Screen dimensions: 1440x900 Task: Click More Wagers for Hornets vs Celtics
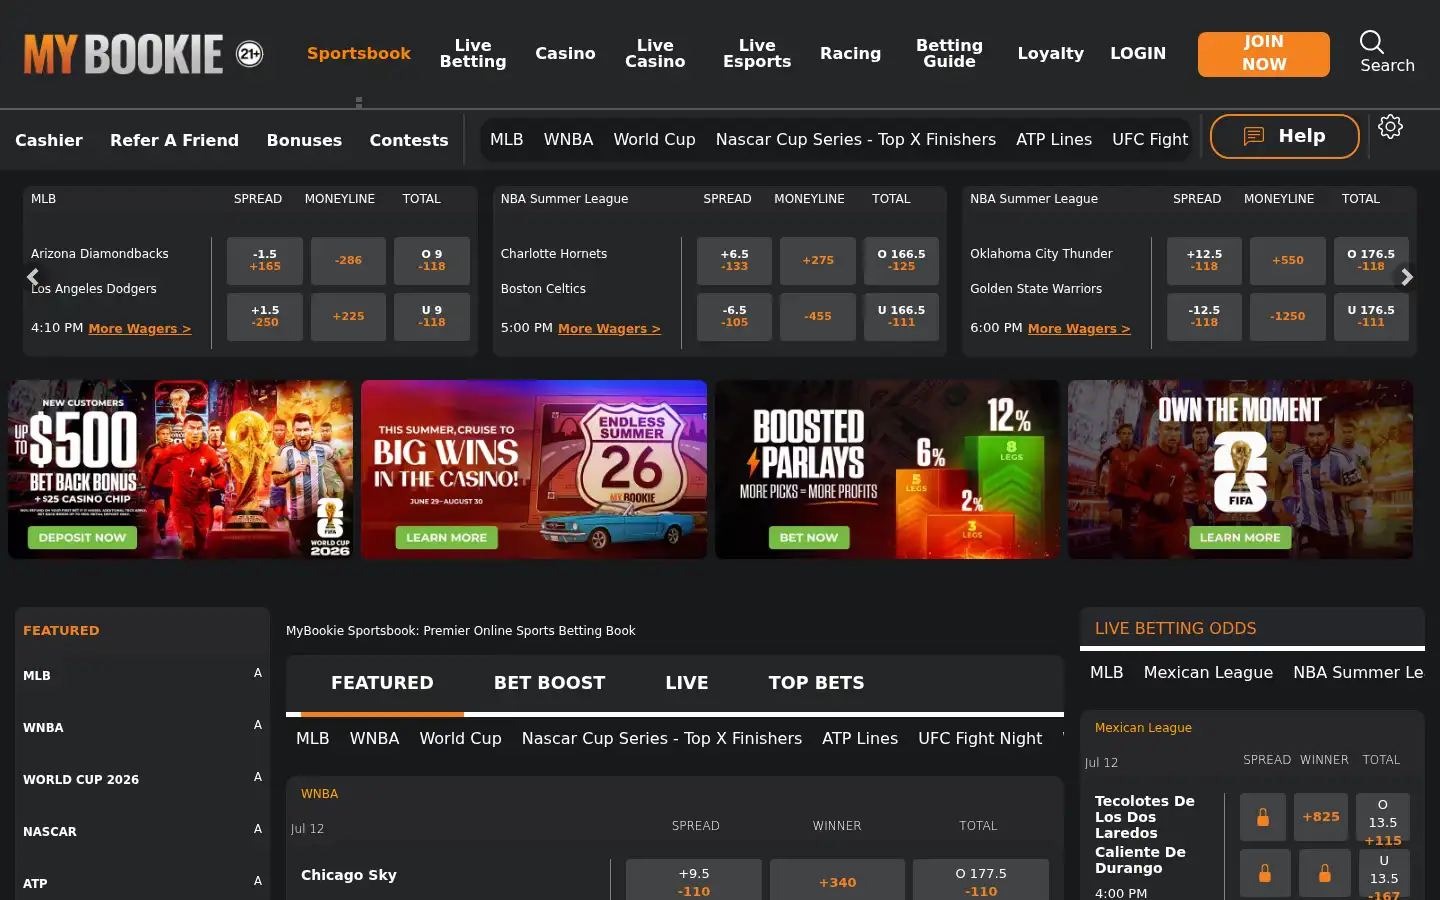pyautogui.click(x=609, y=328)
